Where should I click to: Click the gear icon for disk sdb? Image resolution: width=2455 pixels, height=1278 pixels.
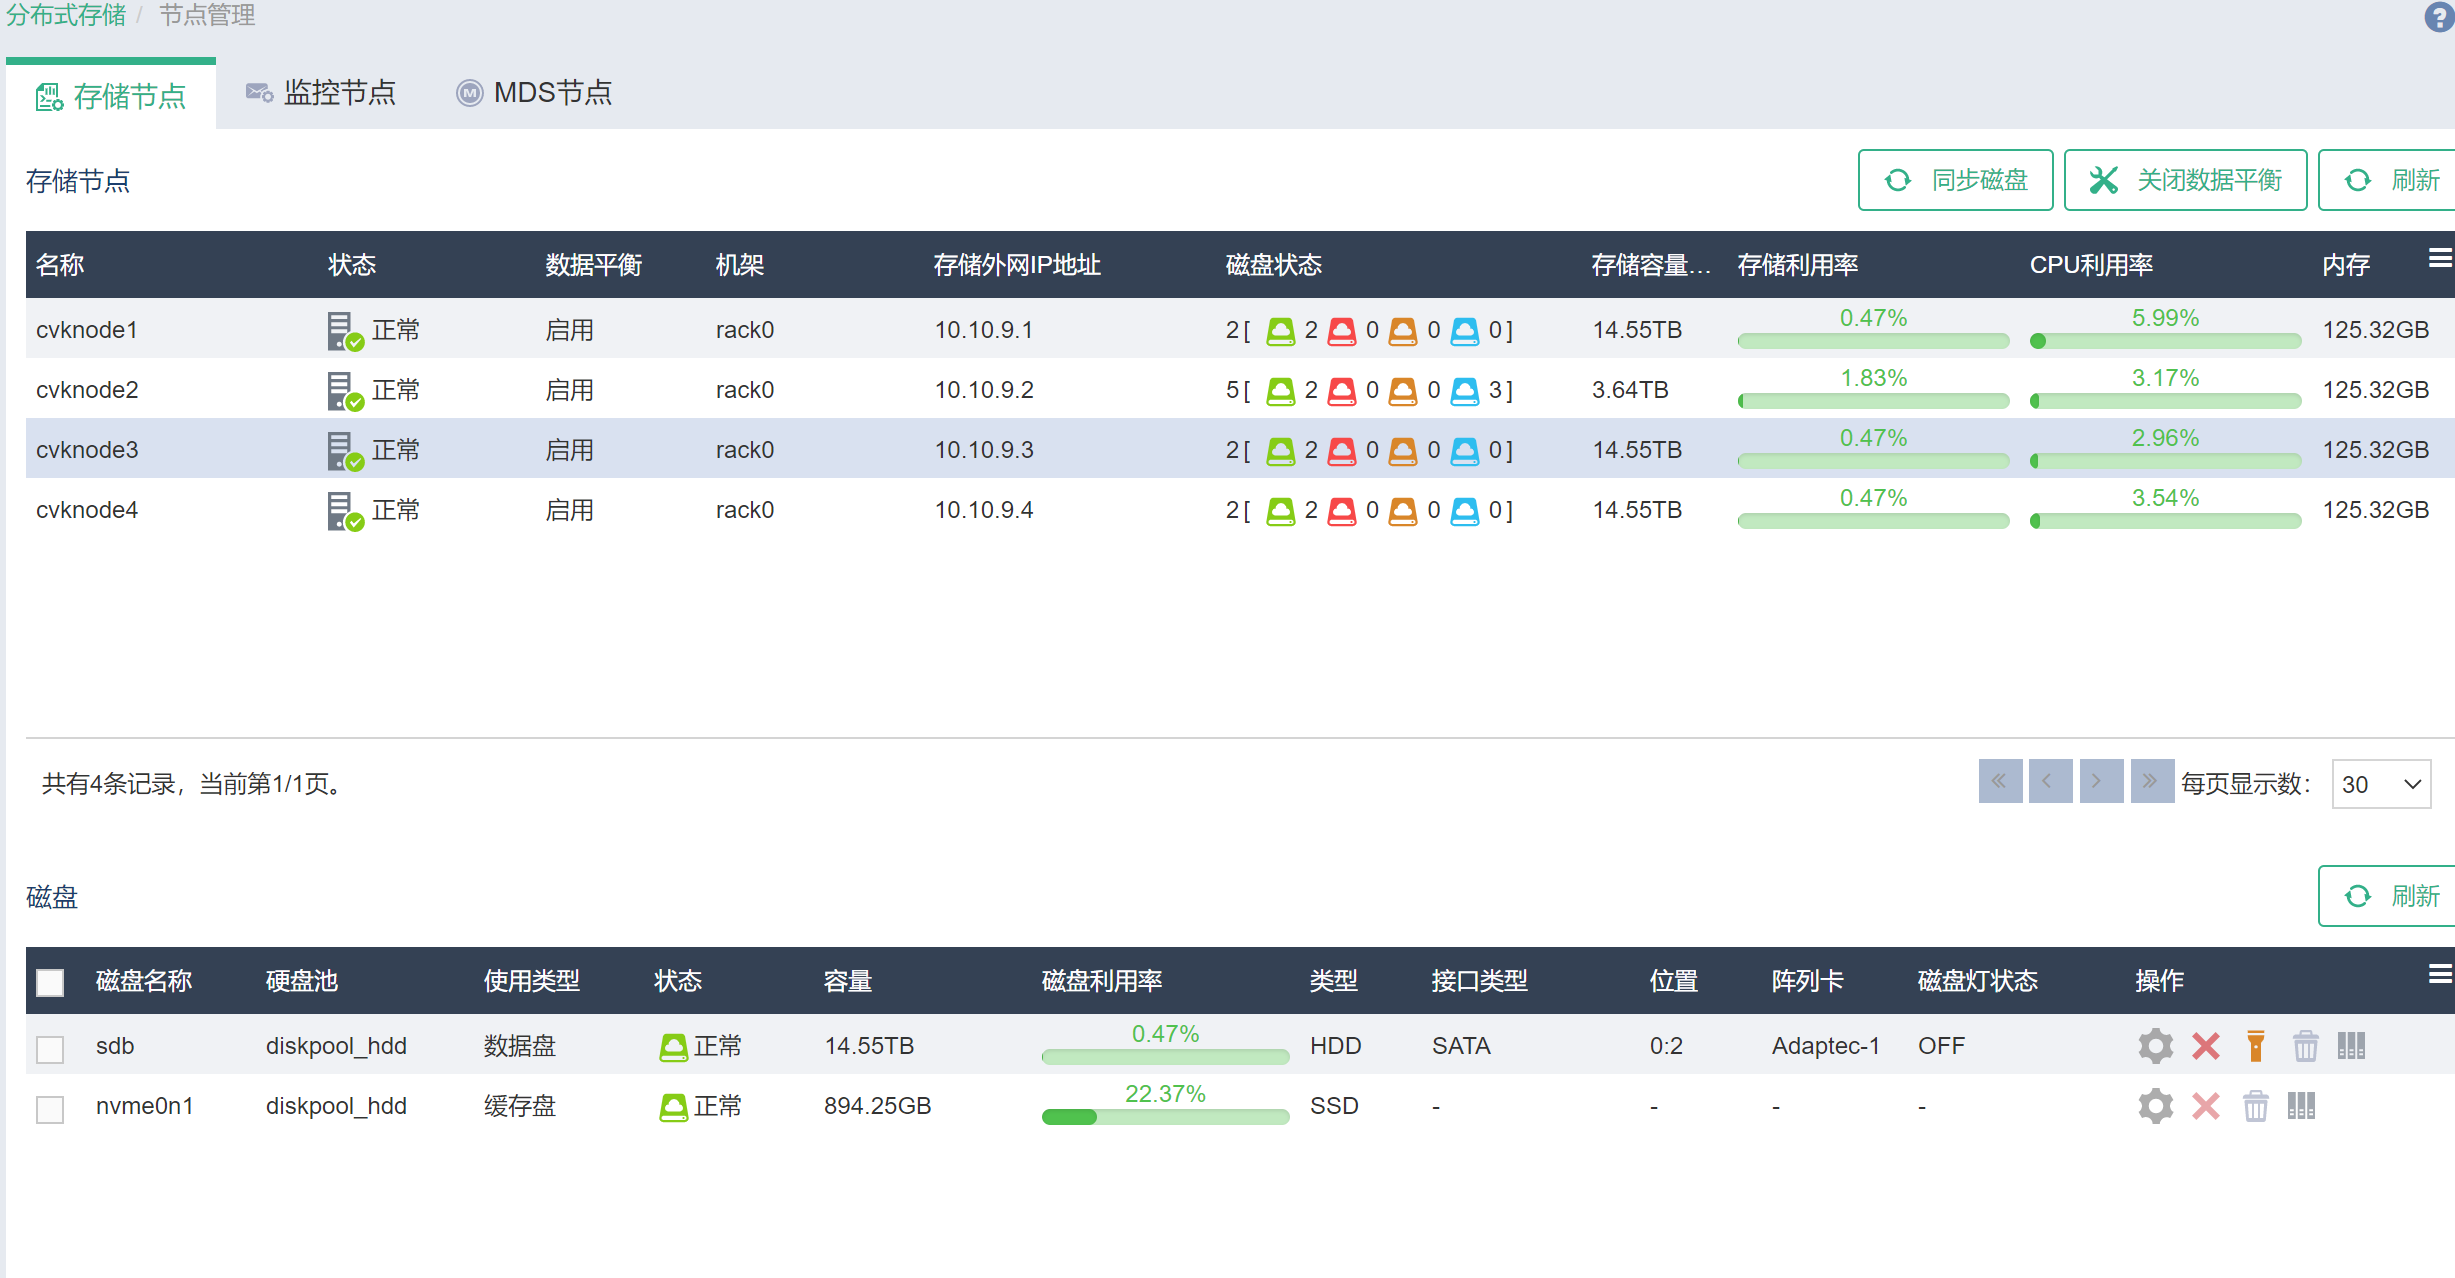tap(2155, 1046)
